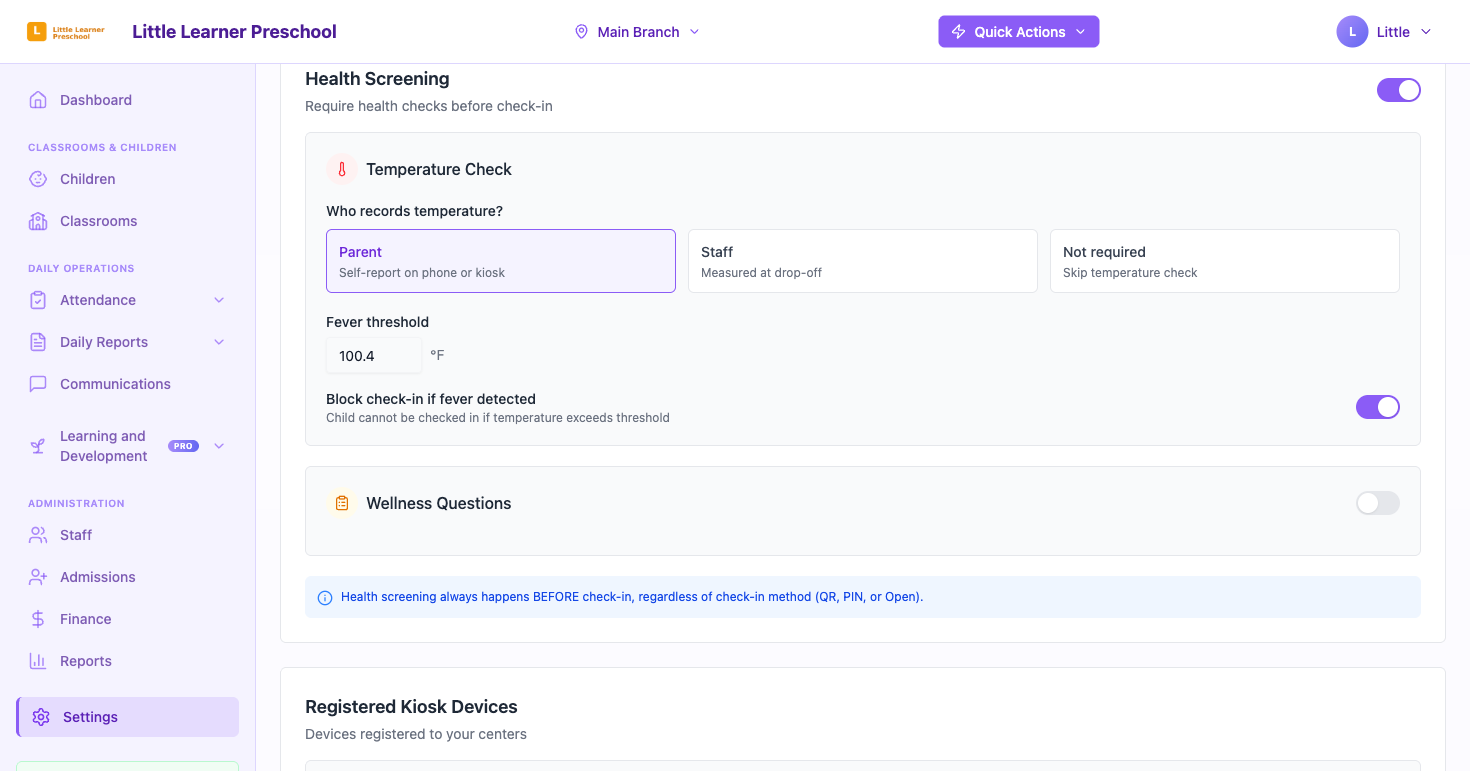
Task: Click the Admissions add-person icon
Action: (38, 577)
